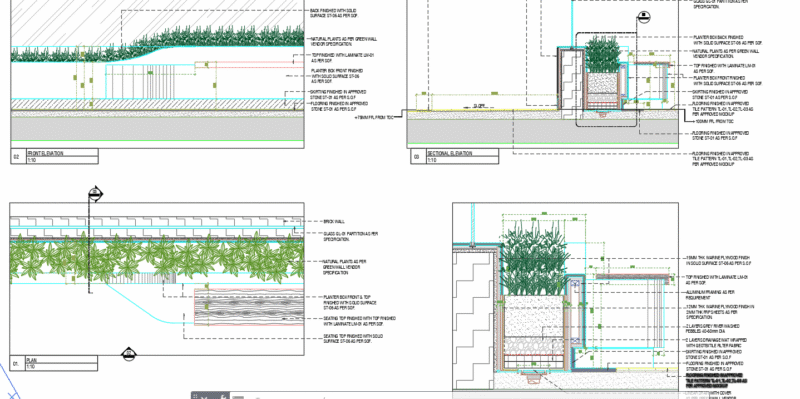Select plan's NATURAL PLANTS annotation

click(344, 267)
